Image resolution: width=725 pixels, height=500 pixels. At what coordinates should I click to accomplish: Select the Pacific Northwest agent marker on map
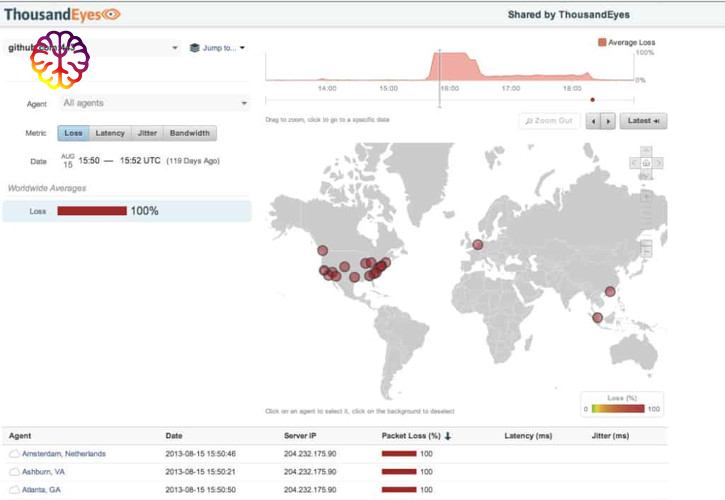(x=323, y=251)
